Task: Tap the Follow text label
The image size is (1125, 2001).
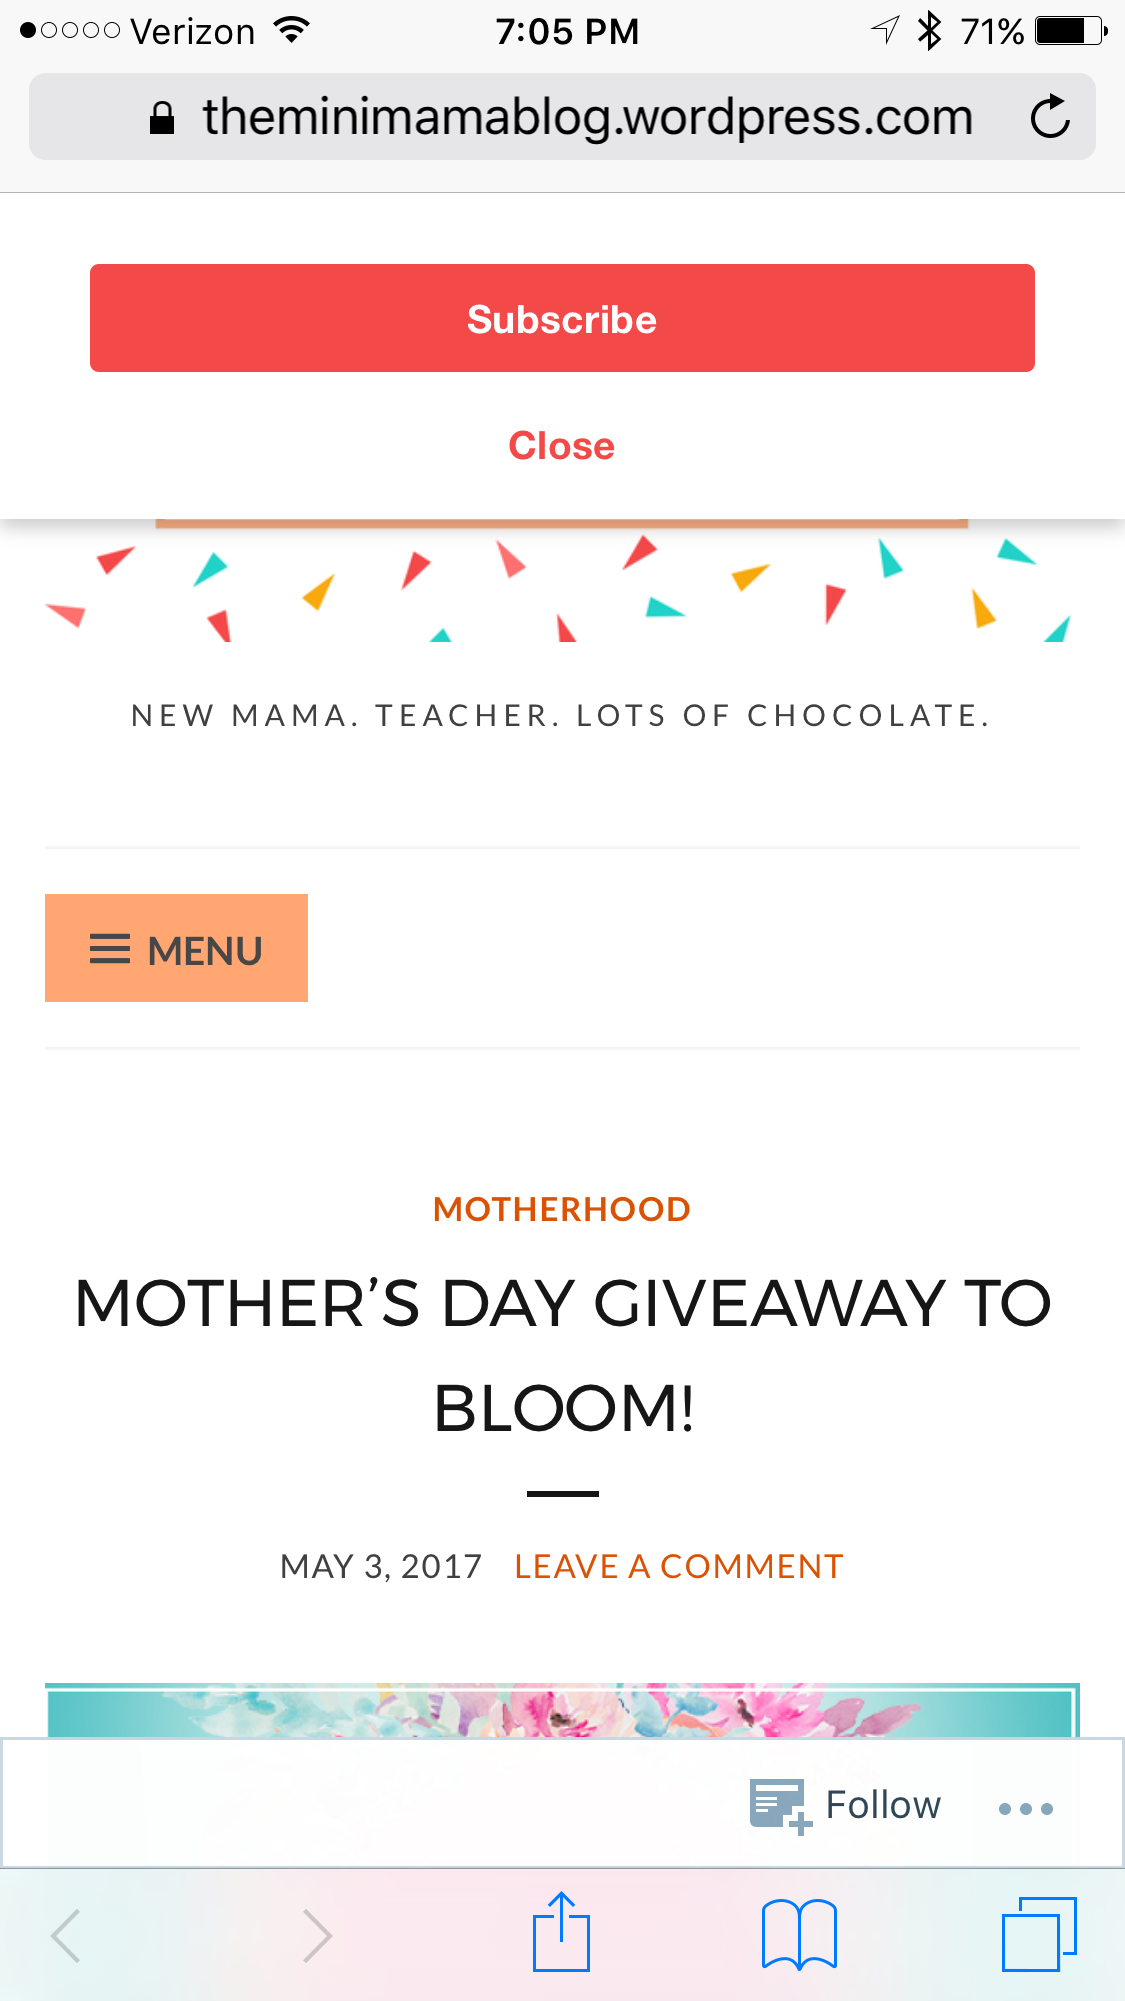Action: coord(883,1806)
